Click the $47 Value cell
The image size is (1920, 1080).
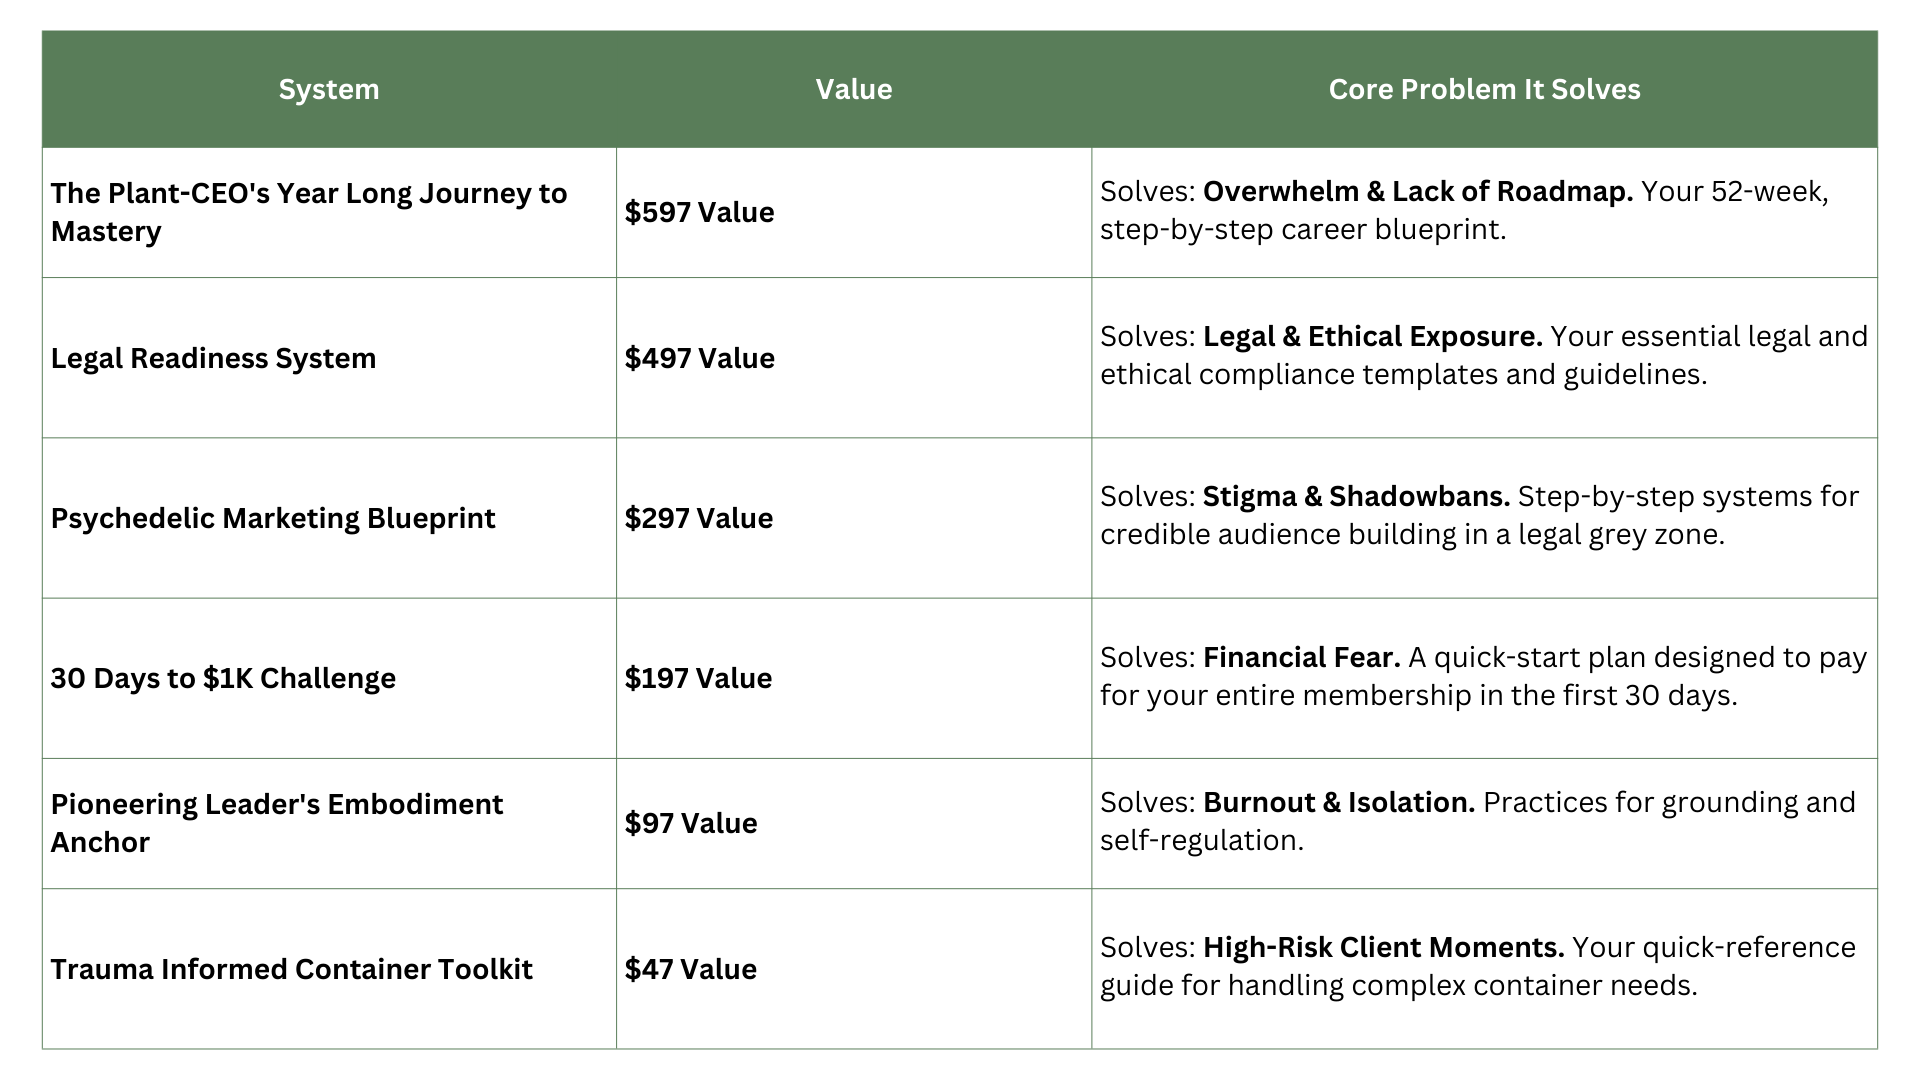click(x=690, y=969)
